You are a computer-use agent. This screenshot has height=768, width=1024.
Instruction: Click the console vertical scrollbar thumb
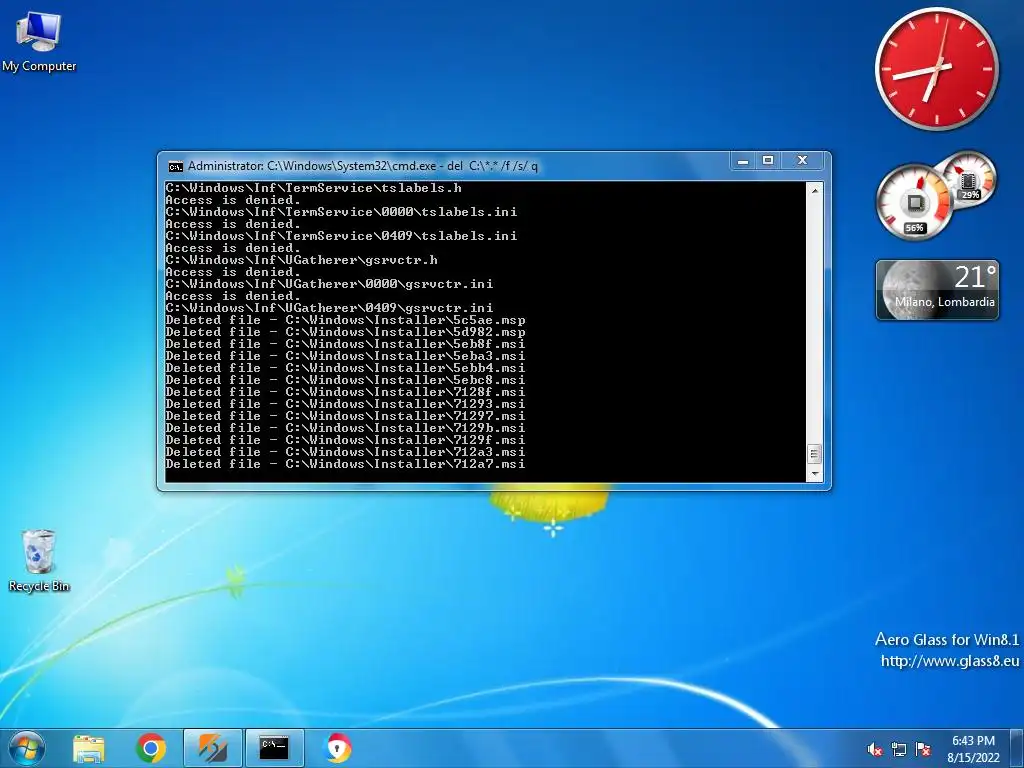click(x=814, y=453)
